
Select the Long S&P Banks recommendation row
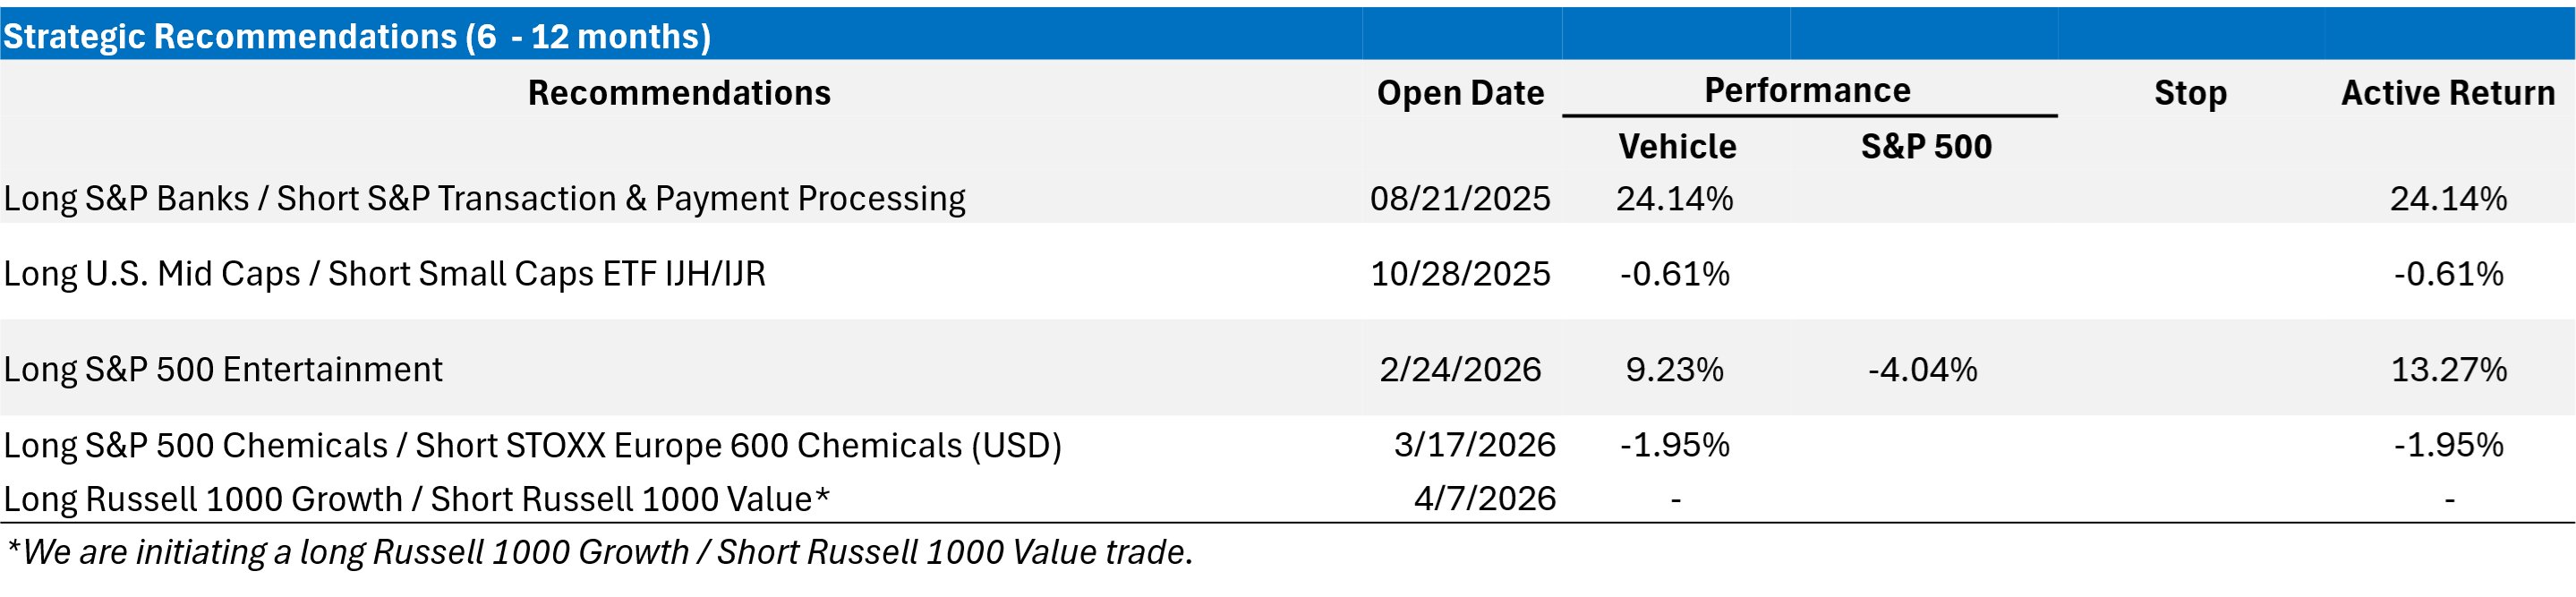485,199
